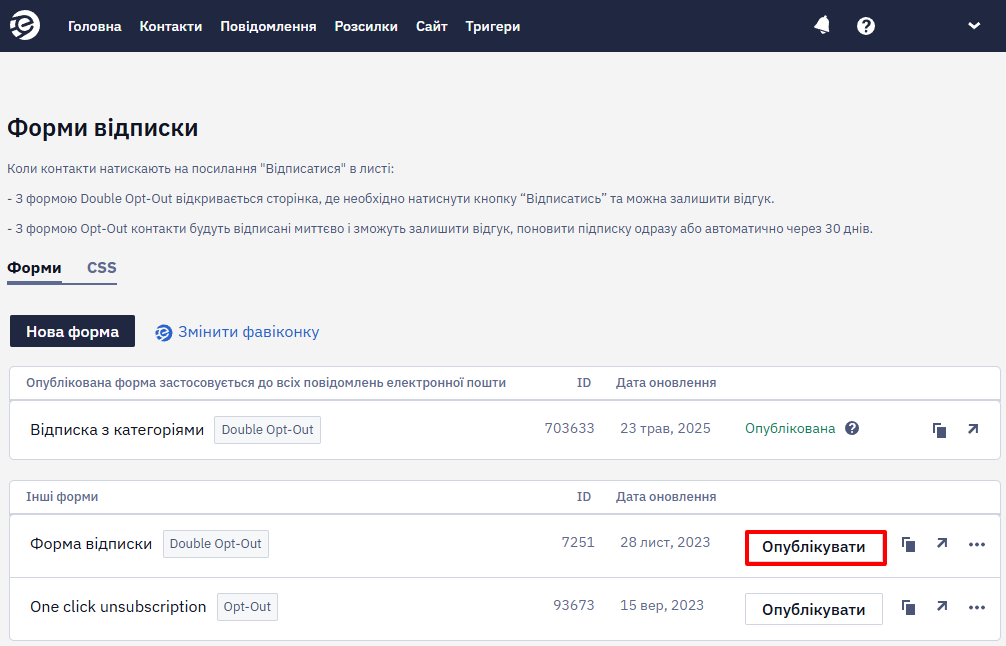
Task: Click the Опублікована status text
Action: [790, 429]
